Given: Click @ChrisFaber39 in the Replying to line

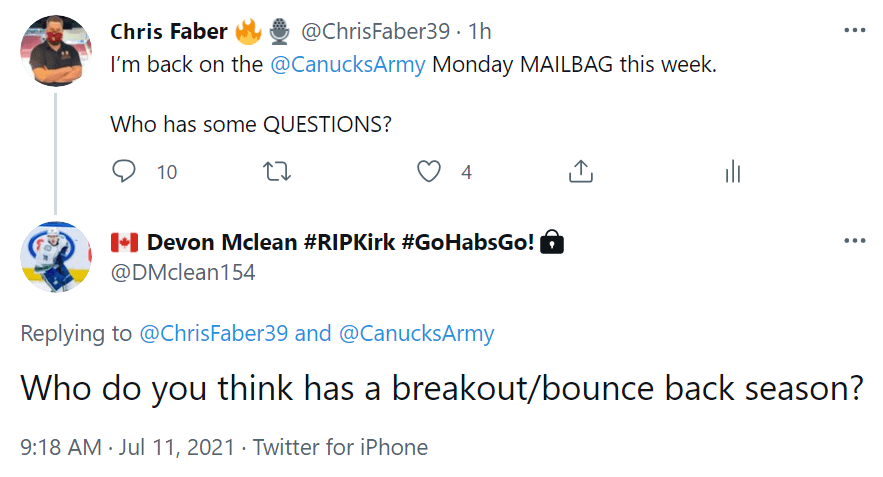Looking at the screenshot, I should (213, 333).
